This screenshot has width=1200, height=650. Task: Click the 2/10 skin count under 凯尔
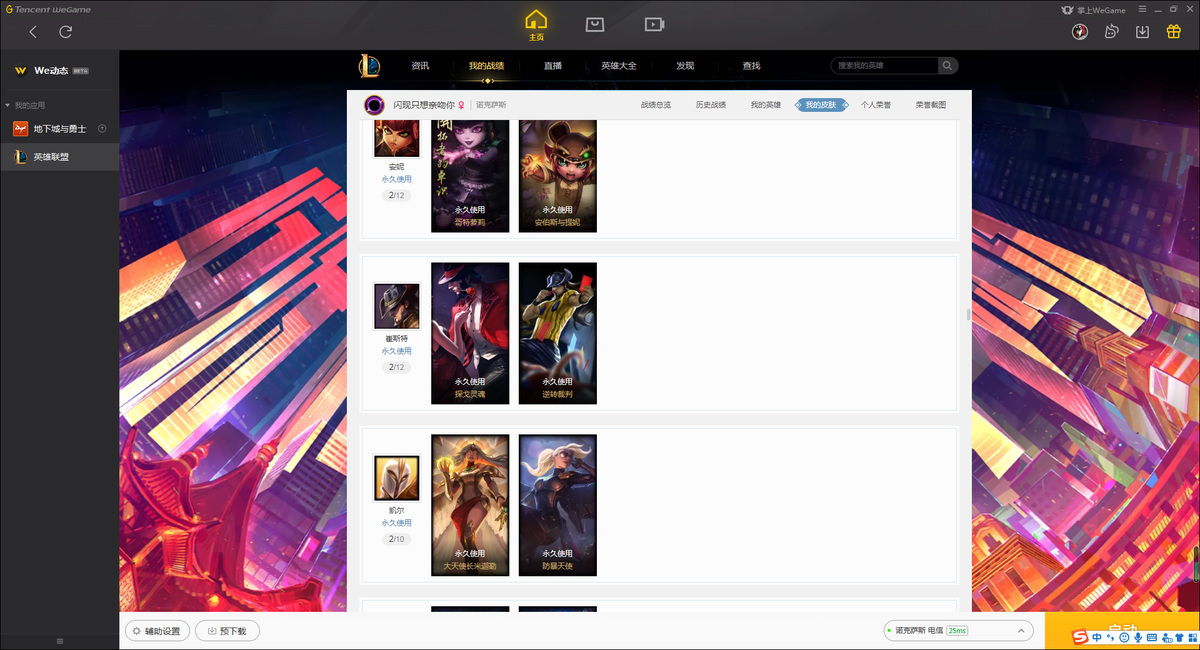[x=397, y=539]
